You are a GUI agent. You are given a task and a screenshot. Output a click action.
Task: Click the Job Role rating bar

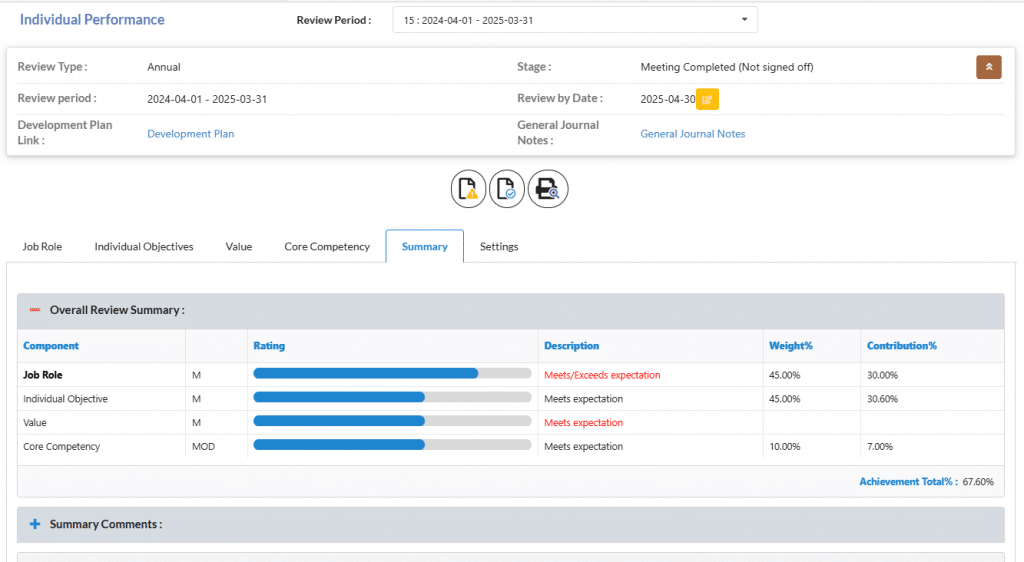[x=392, y=374]
